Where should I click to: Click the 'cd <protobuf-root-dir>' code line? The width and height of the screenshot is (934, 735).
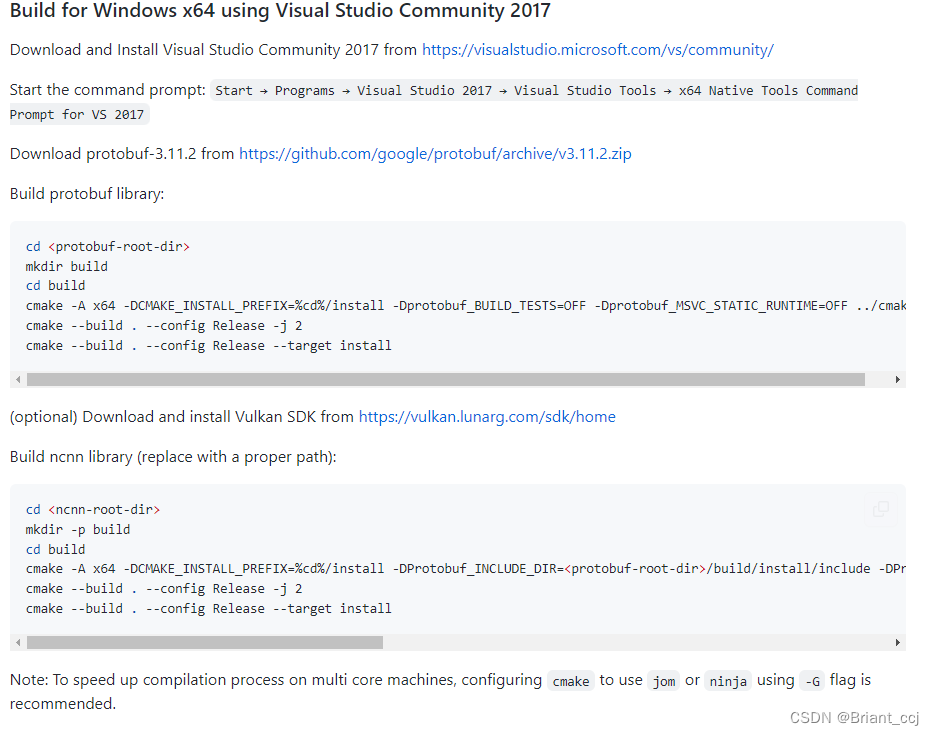pos(108,247)
